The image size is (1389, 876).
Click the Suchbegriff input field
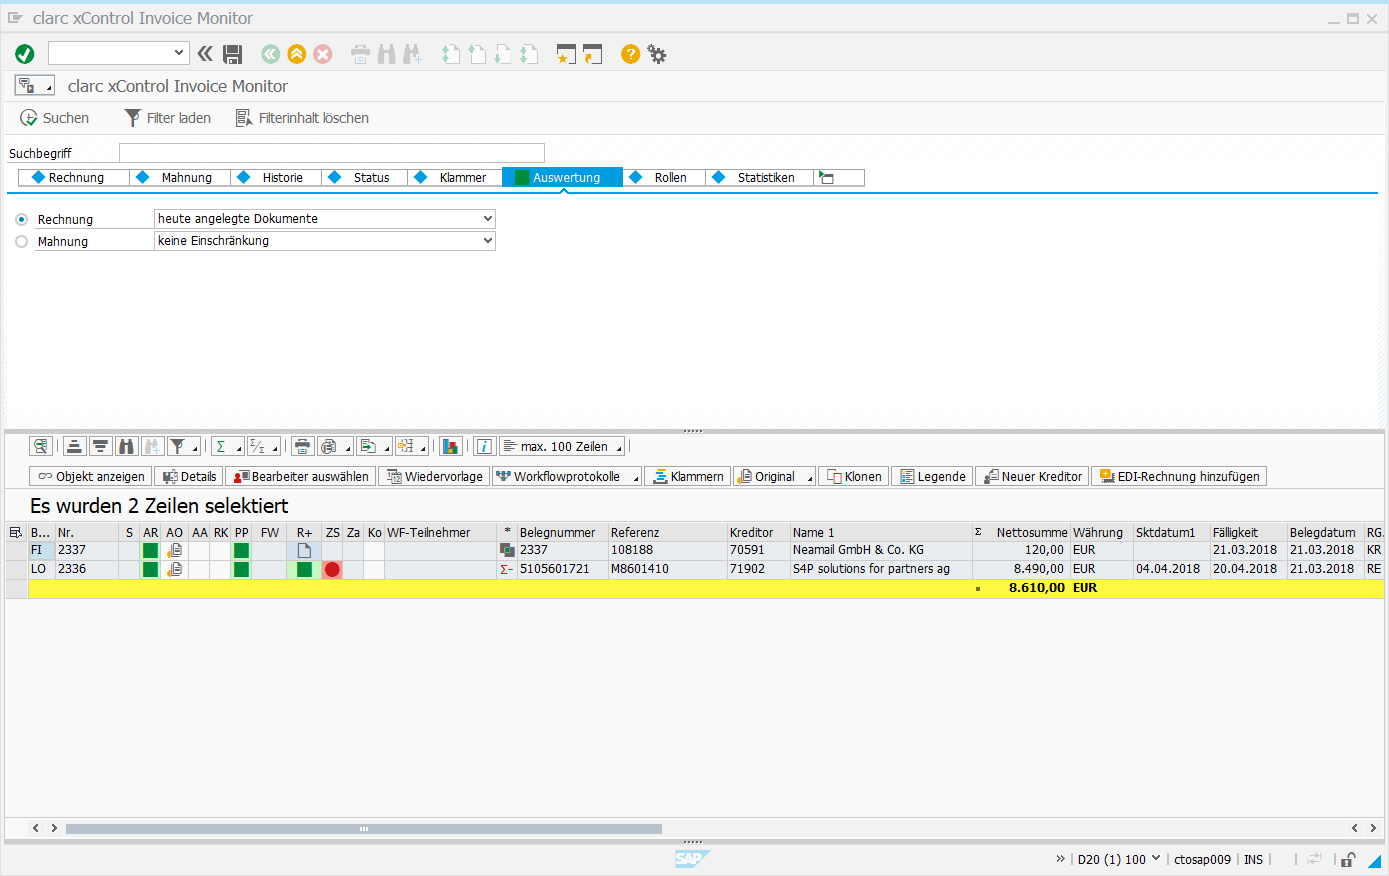[x=331, y=153]
